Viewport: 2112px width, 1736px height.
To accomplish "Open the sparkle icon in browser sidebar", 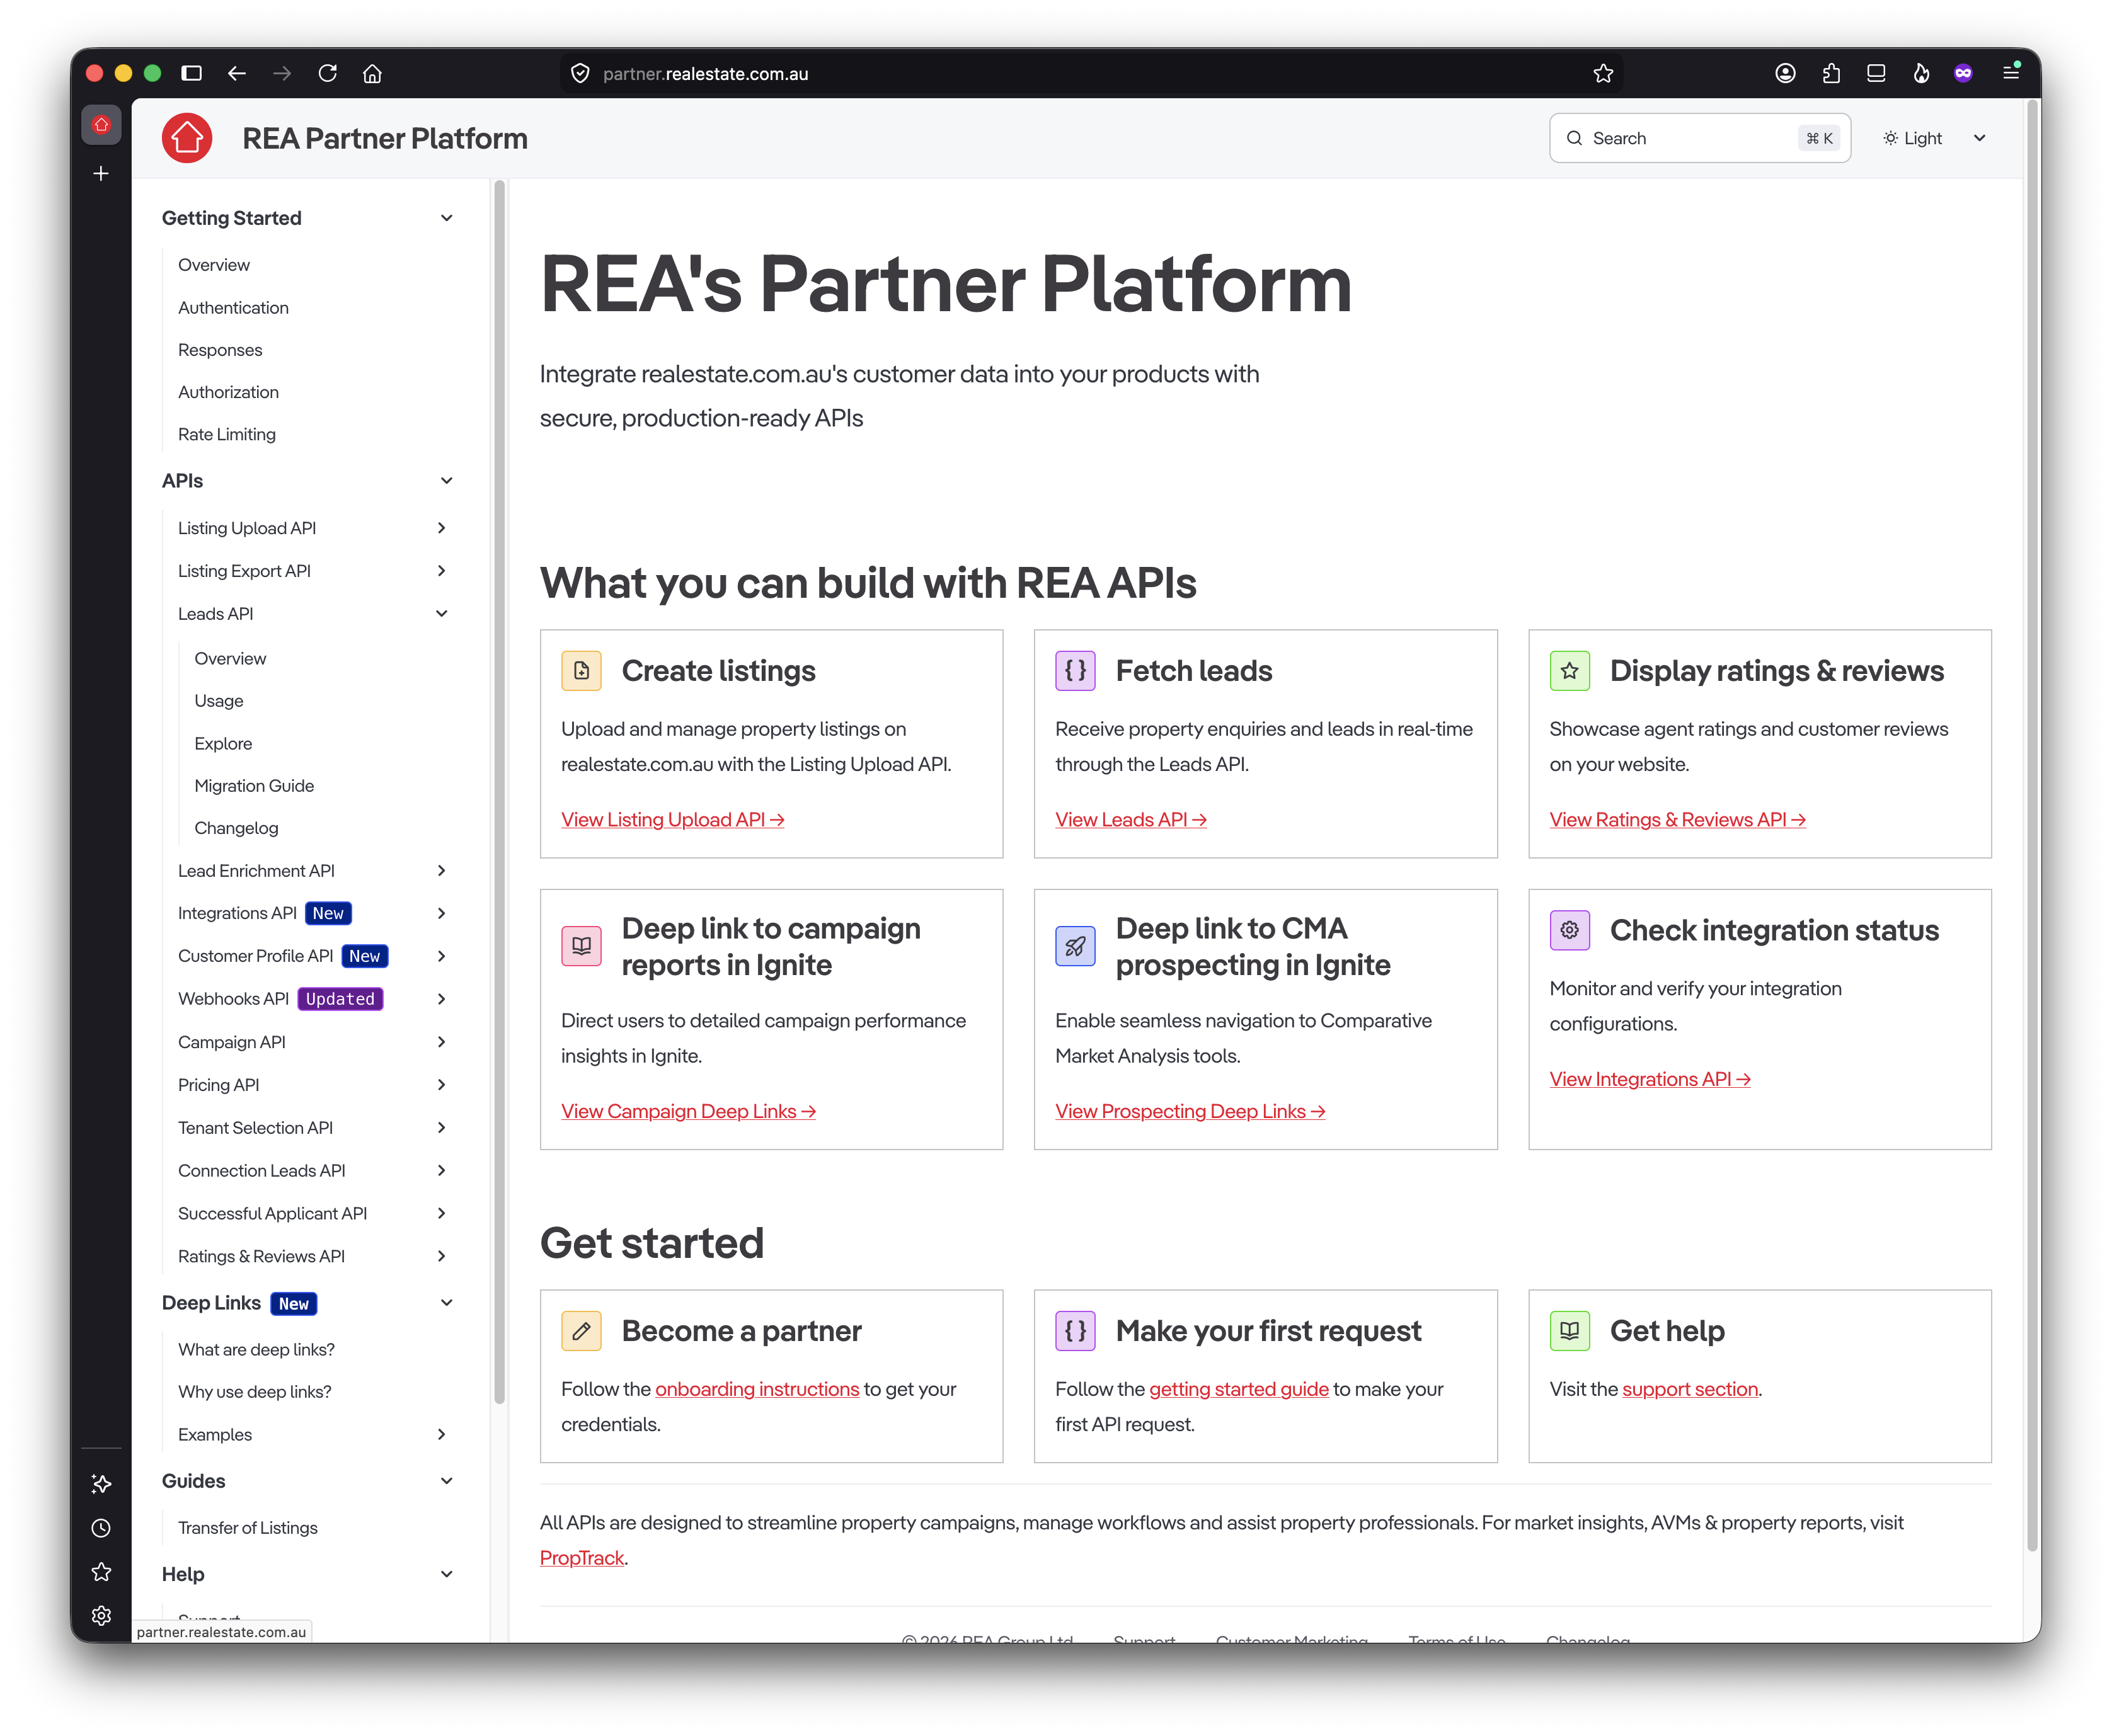I will (101, 1484).
